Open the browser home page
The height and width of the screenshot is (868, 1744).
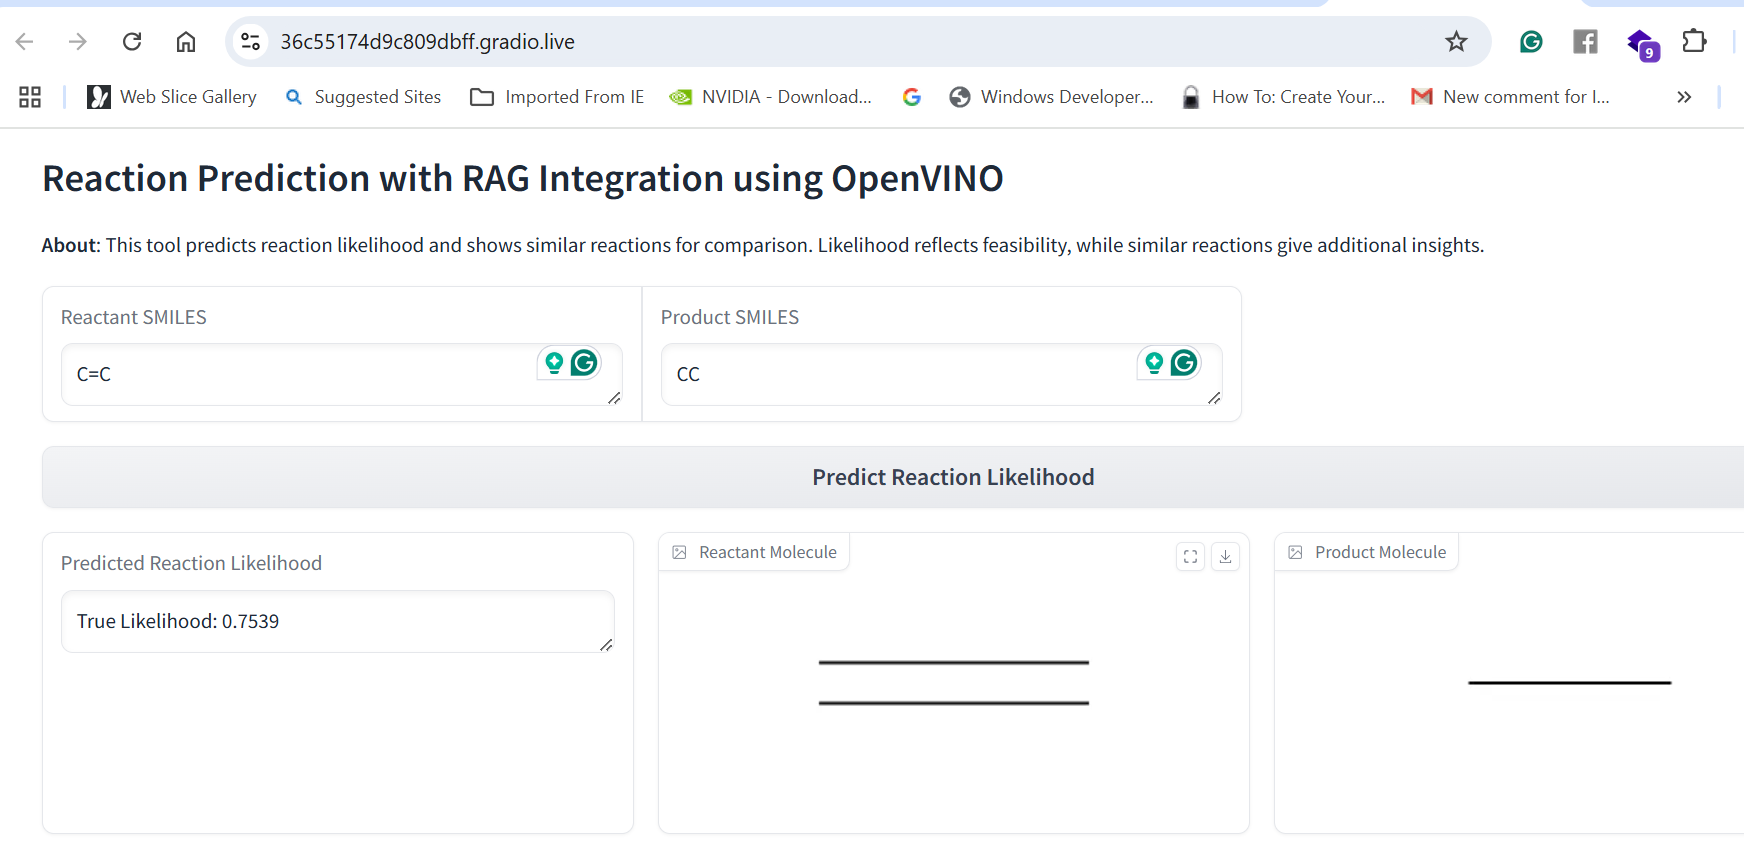pyautogui.click(x=186, y=41)
